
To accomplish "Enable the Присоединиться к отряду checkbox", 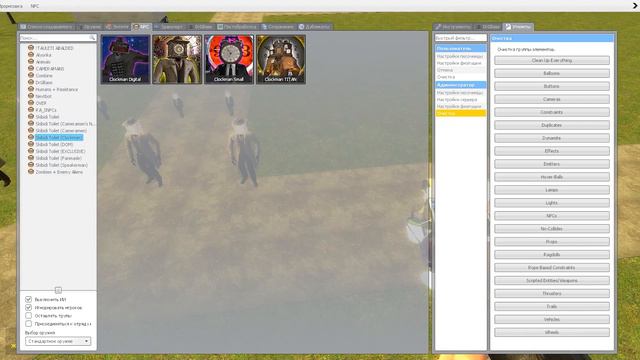I will point(28,324).
